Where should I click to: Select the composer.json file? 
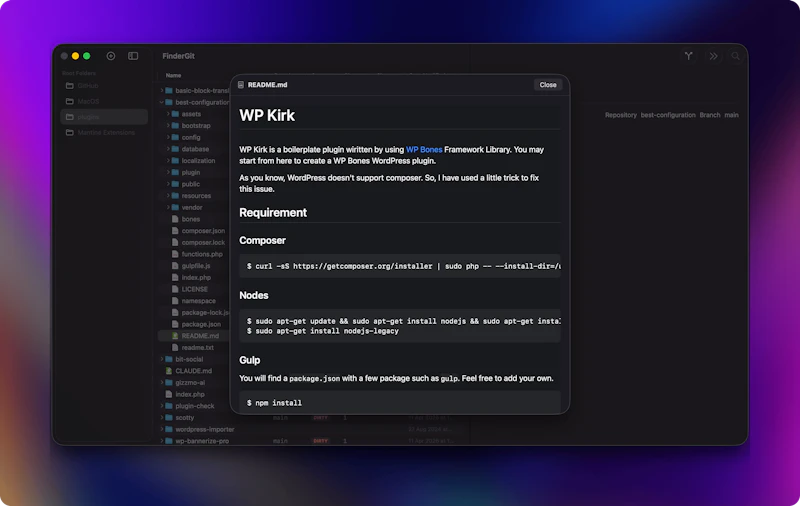tap(203, 231)
